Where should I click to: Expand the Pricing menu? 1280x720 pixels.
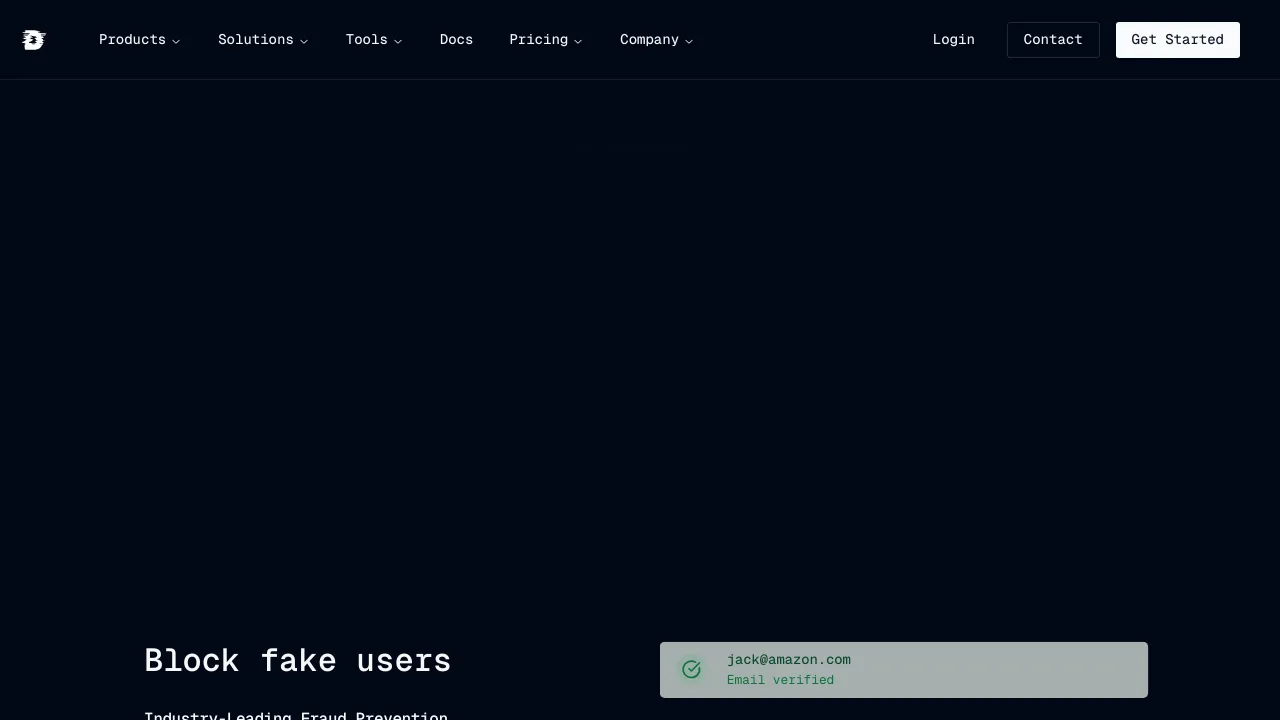click(x=546, y=40)
